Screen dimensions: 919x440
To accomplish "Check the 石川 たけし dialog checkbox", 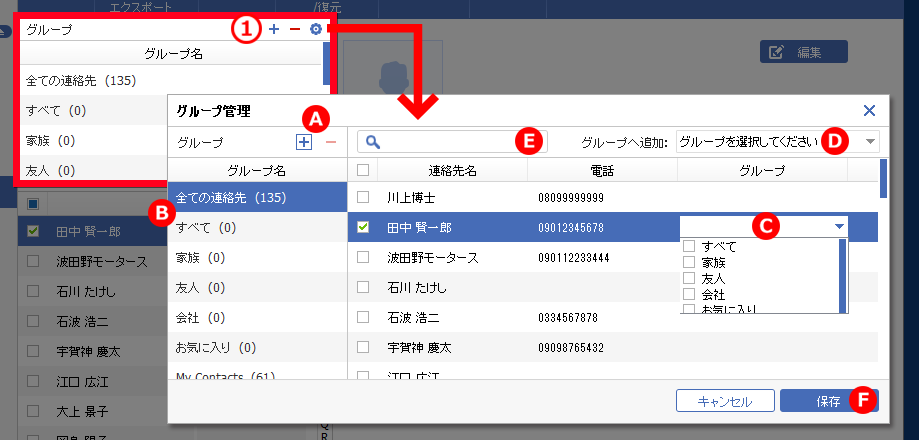I will tap(363, 287).
